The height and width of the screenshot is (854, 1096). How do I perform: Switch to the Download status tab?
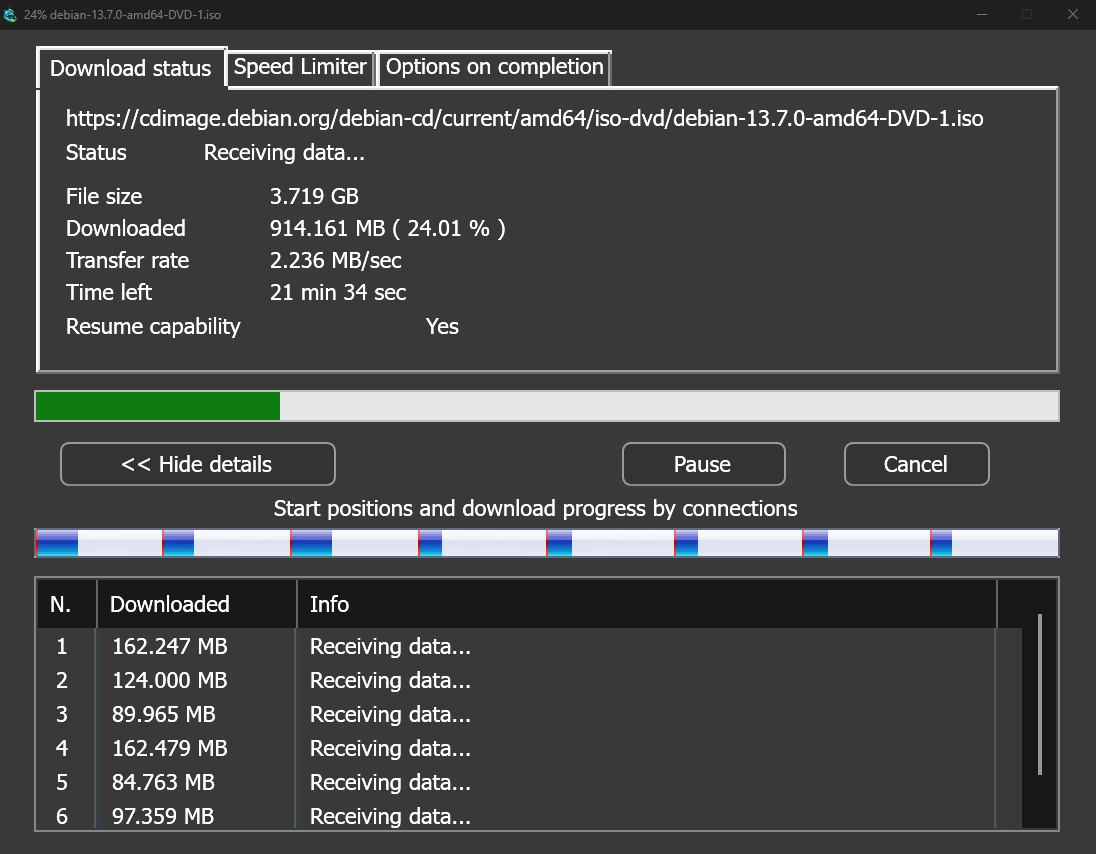[x=131, y=68]
